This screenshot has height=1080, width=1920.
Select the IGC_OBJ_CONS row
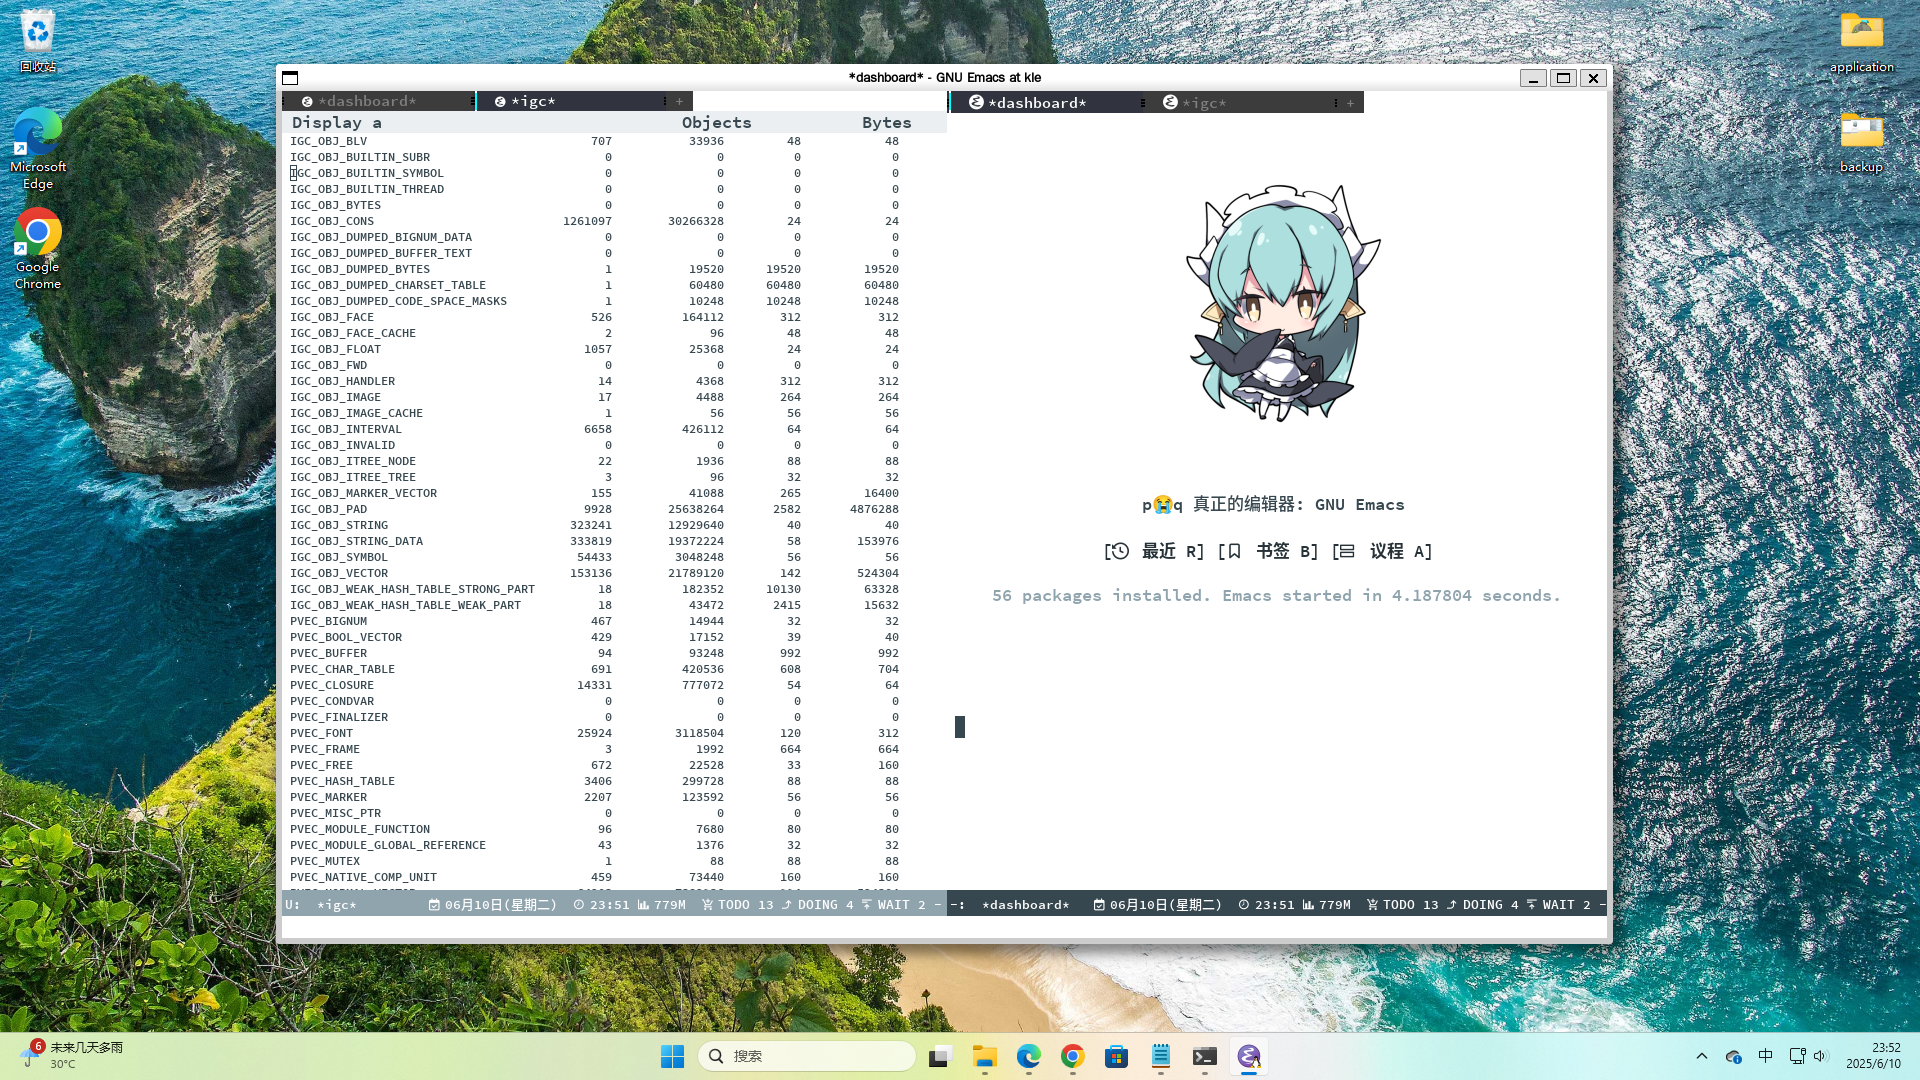coord(594,221)
